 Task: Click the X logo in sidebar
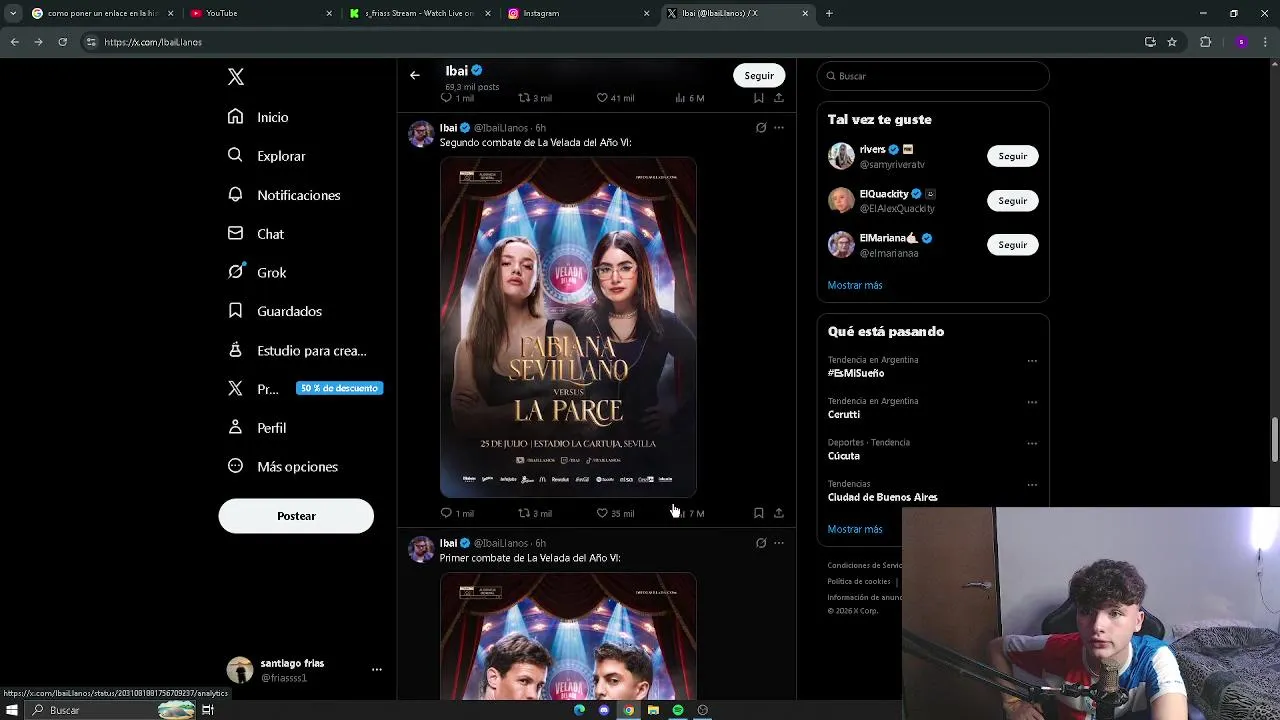click(236, 77)
